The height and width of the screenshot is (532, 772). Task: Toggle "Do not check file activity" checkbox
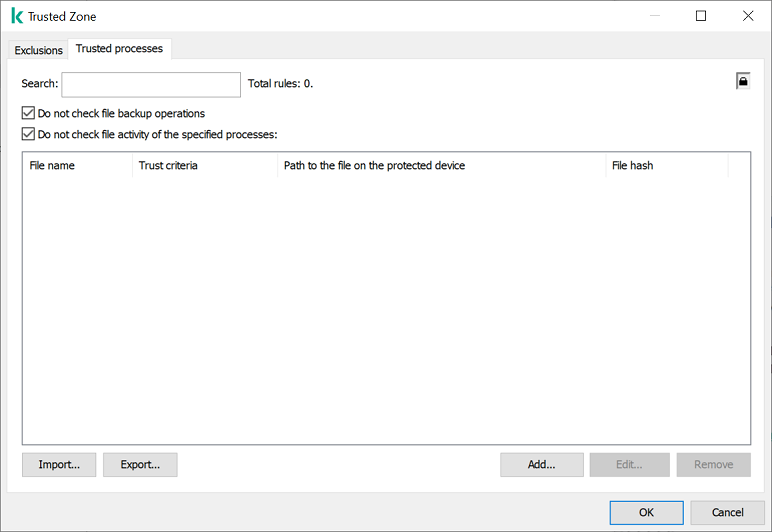(x=28, y=134)
